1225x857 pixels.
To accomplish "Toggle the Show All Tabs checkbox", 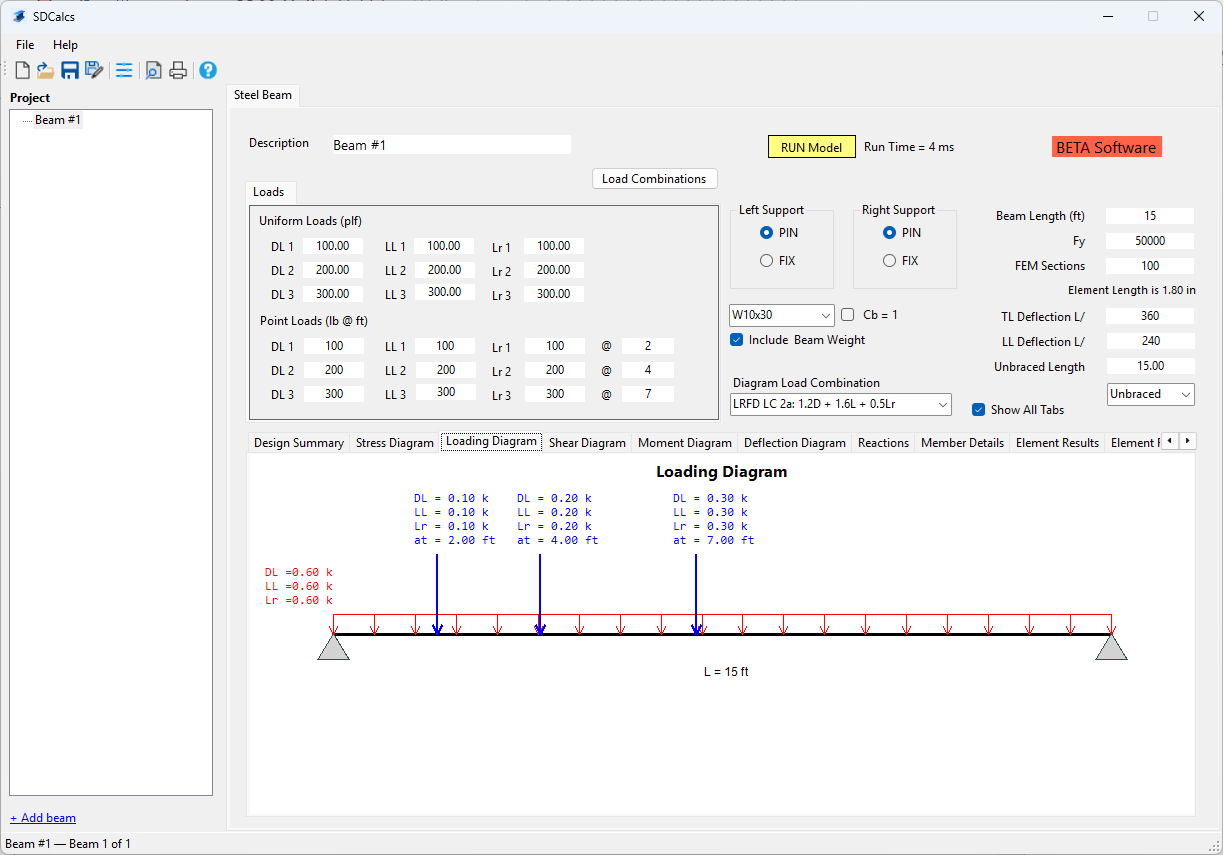I will (979, 409).
